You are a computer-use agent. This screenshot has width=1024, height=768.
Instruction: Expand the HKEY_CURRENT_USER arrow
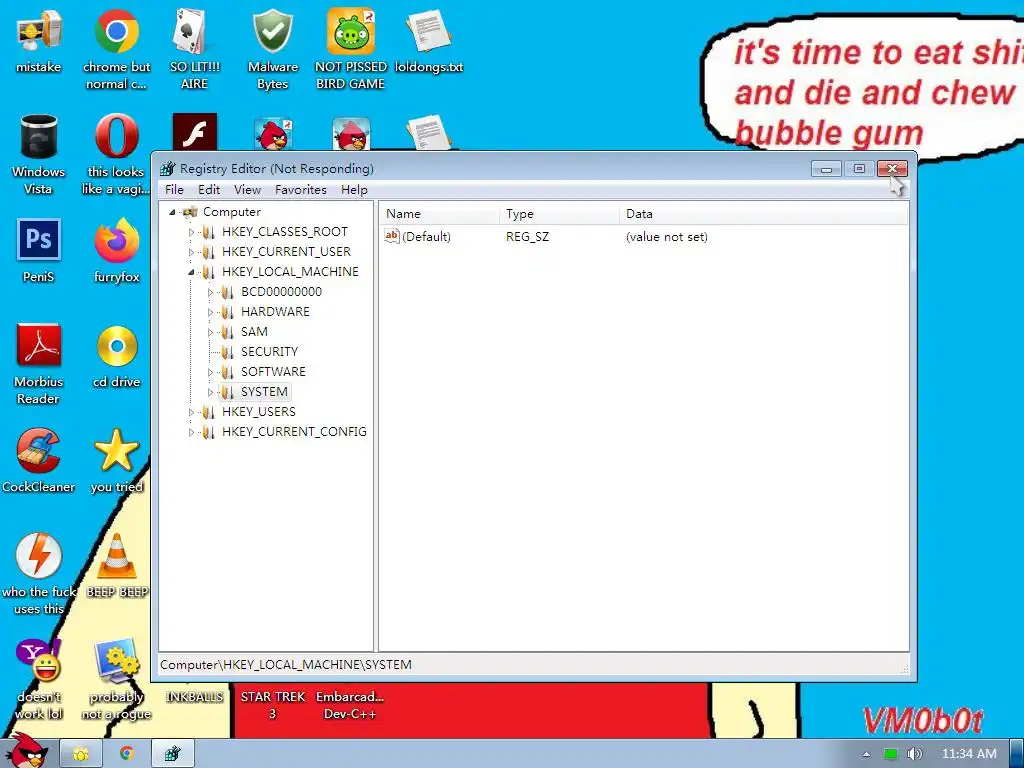(191, 252)
